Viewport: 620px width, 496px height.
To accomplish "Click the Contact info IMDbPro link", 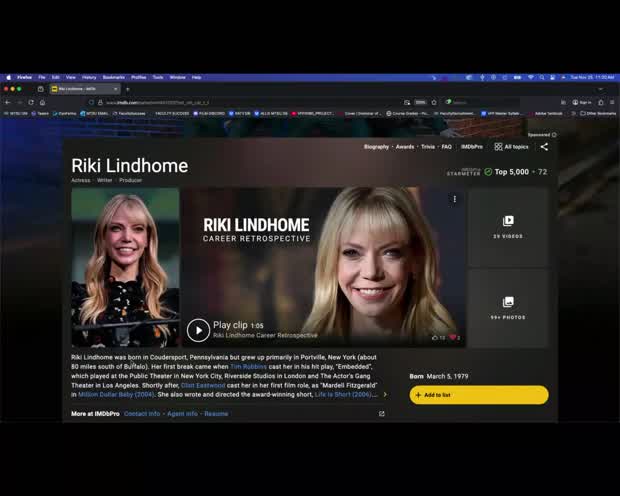I will pyautogui.click(x=142, y=413).
